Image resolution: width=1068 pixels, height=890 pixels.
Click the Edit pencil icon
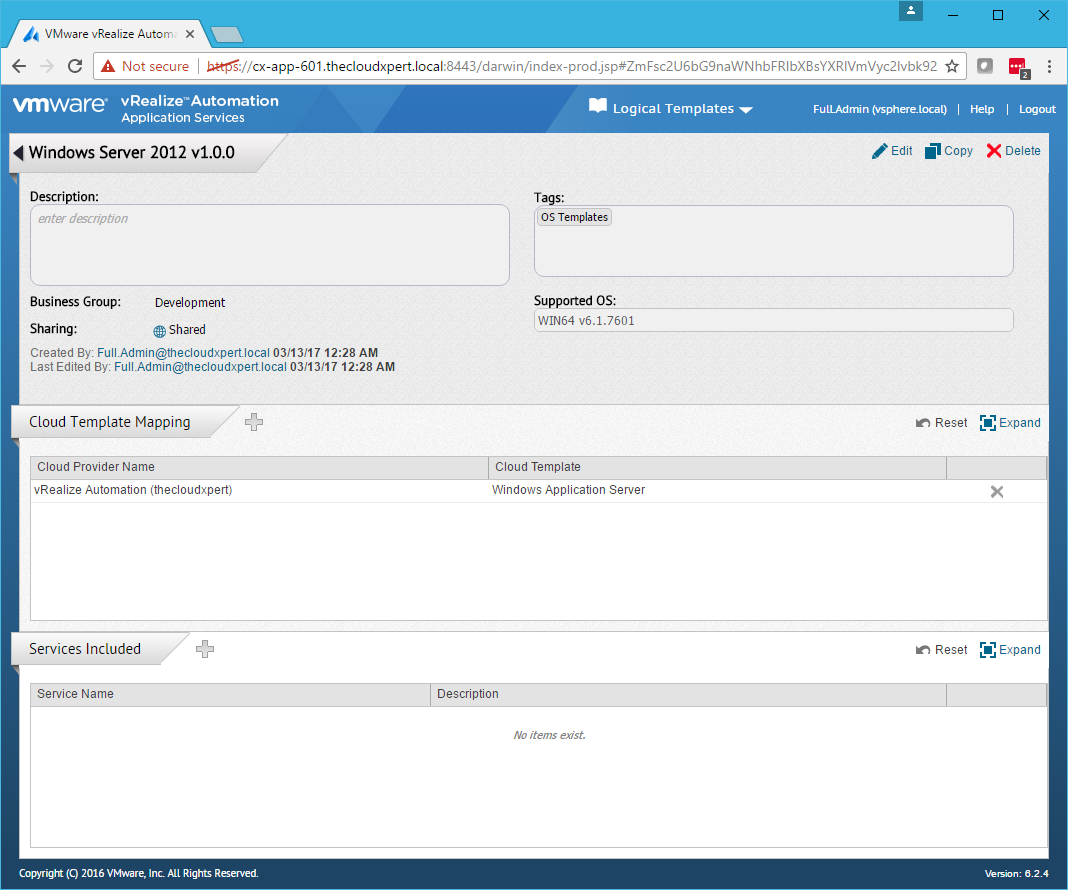click(x=880, y=151)
